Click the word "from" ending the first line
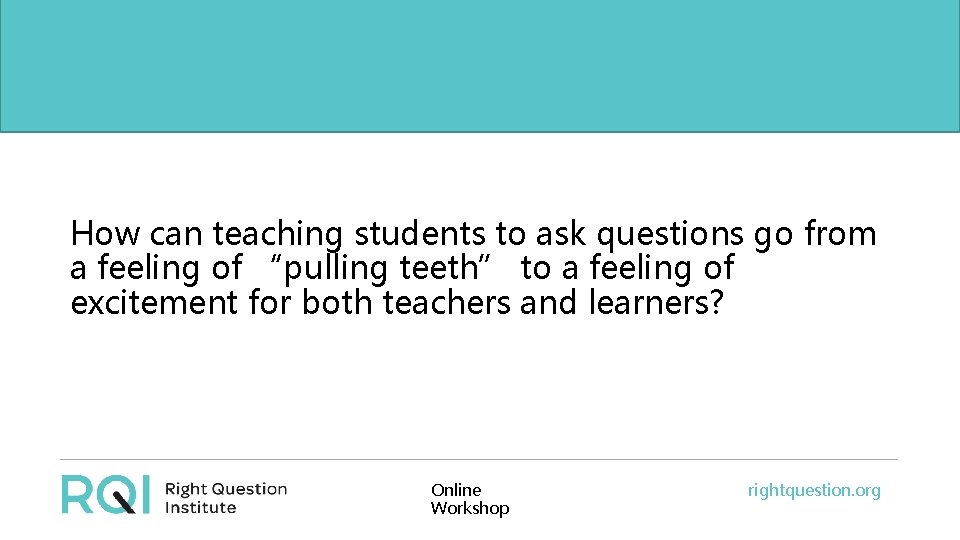The width and height of the screenshot is (960, 540). 840,234
